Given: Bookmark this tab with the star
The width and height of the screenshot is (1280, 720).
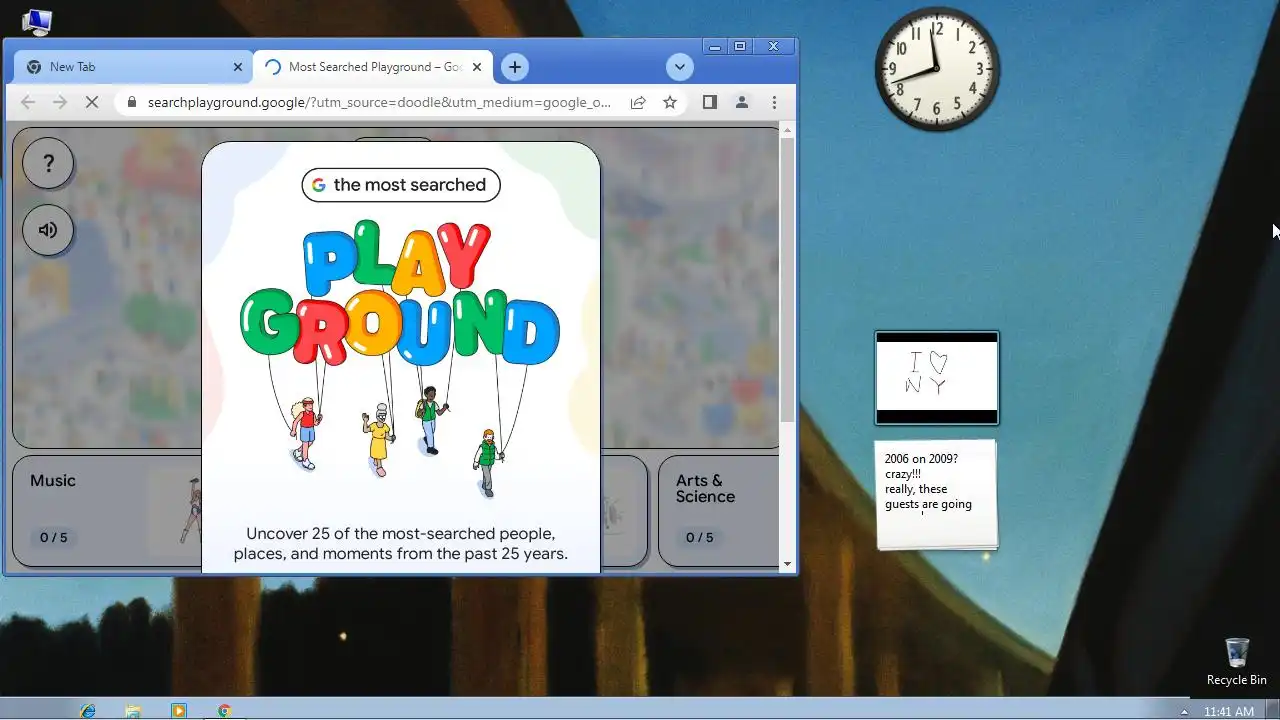Looking at the screenshot, I should click(670, 102).
